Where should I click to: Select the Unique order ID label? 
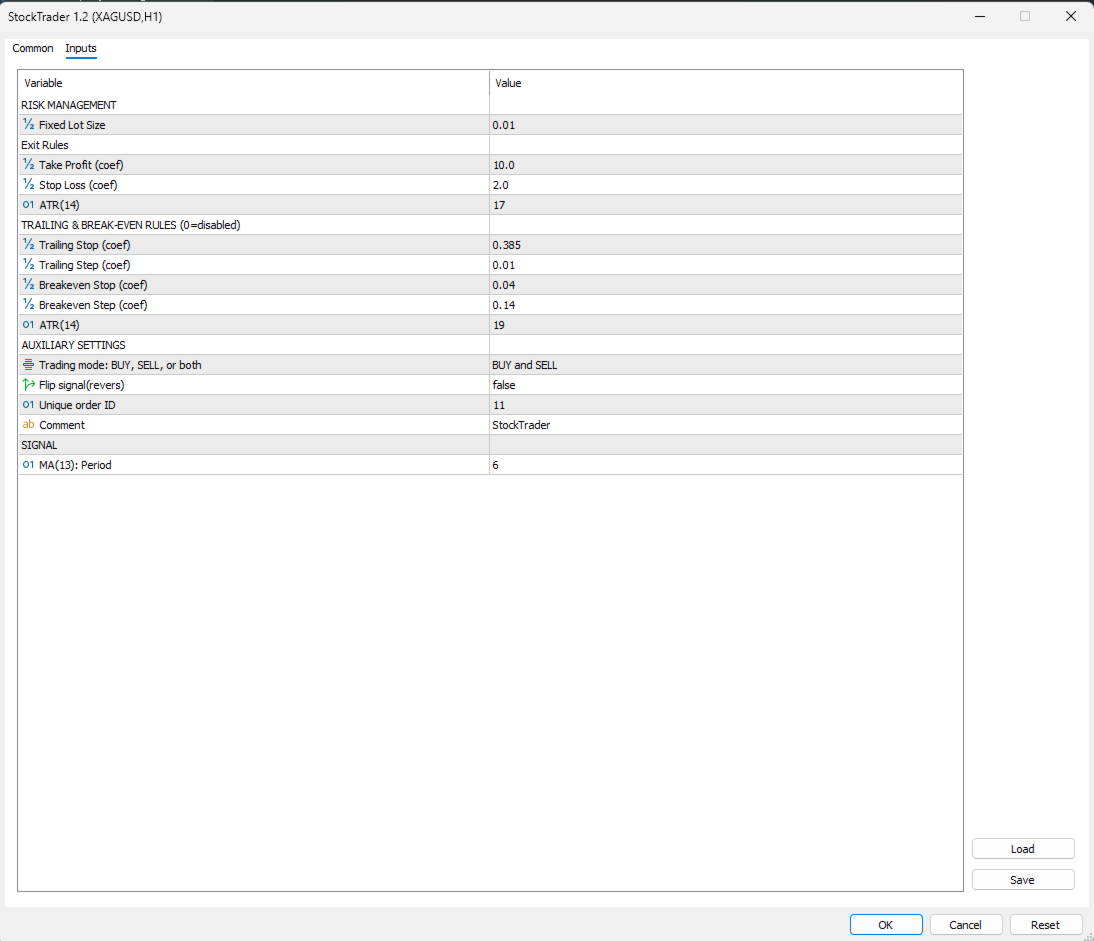(x=77, y=405)
